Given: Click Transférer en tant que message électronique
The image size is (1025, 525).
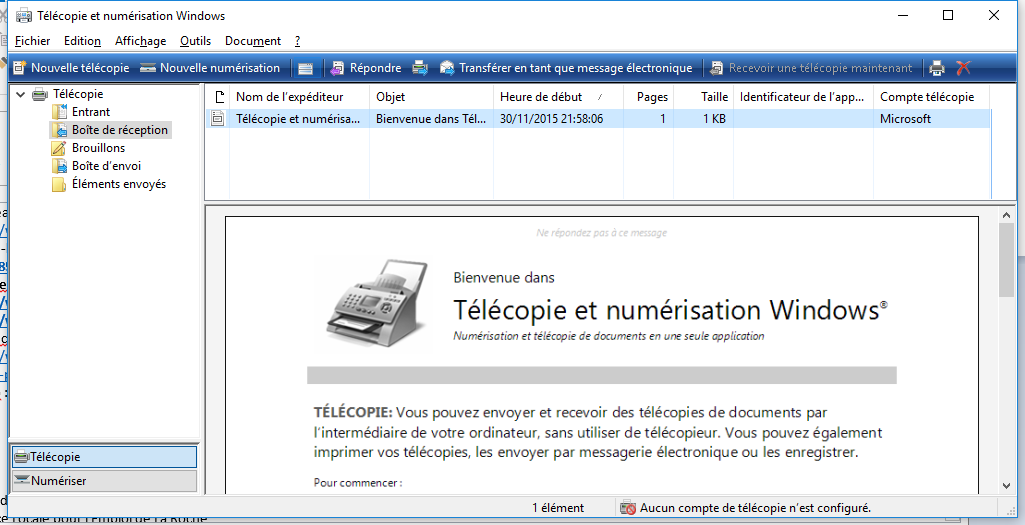Looking at the screenshot, I should 566,68.
